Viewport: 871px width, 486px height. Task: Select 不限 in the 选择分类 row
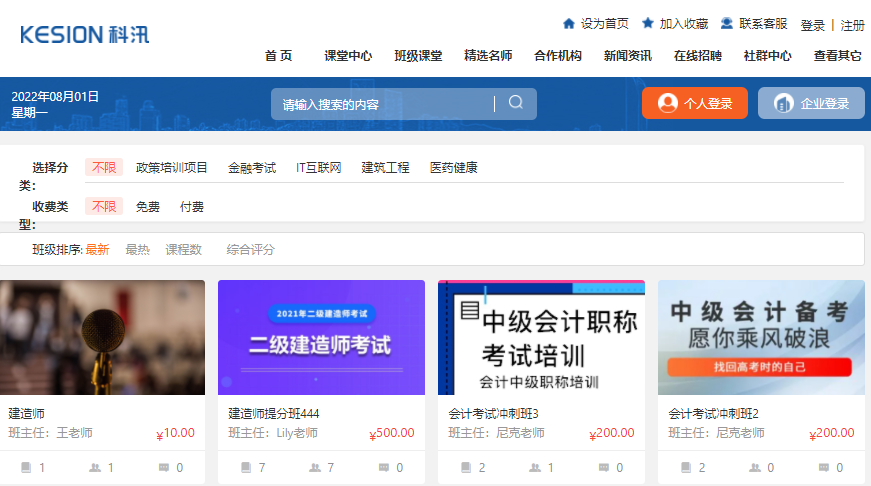click(x=104, y=167)
